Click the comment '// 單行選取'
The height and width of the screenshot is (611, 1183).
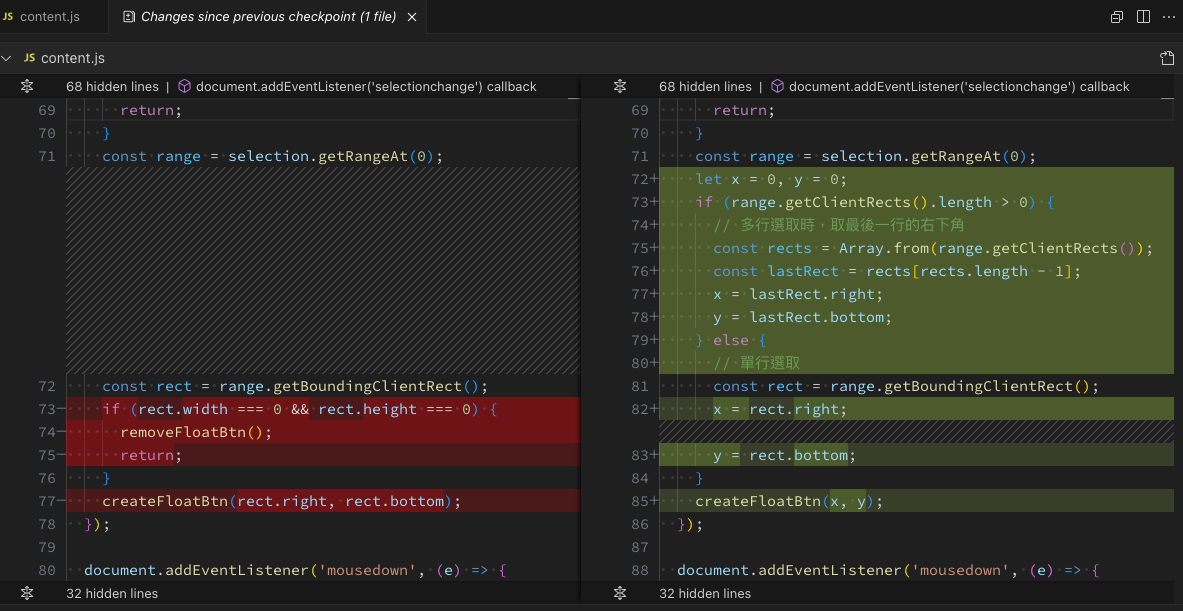pos(756,363)
